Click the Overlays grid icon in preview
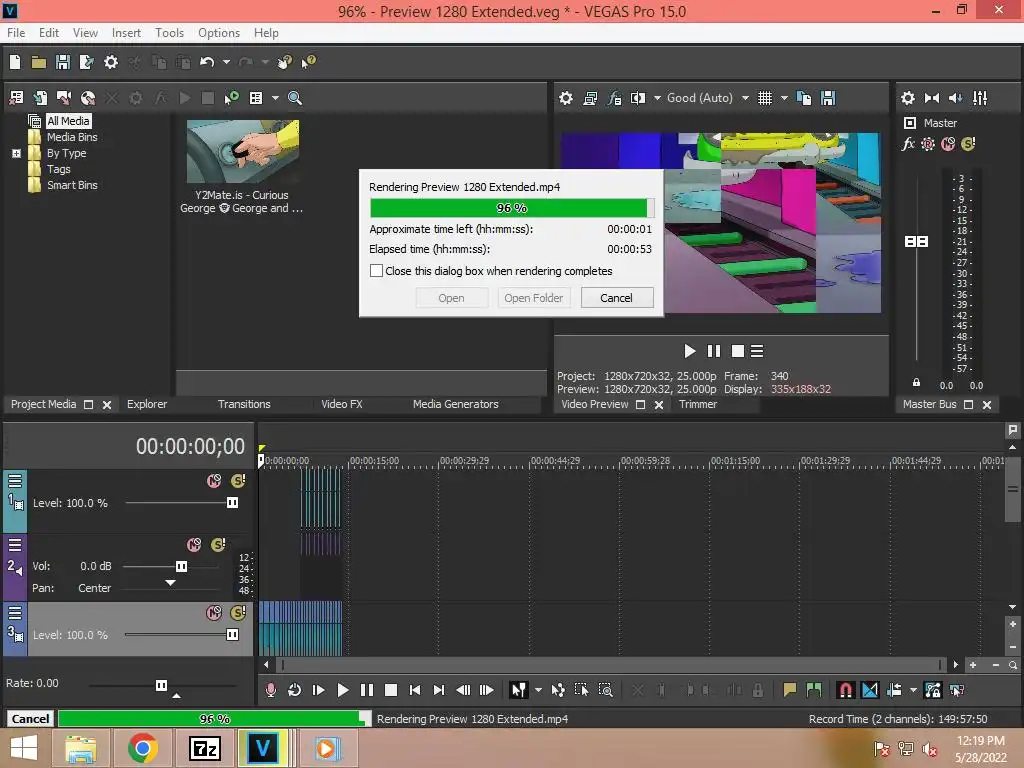This screenshot has height=768, width=1024. click(765, 98)
